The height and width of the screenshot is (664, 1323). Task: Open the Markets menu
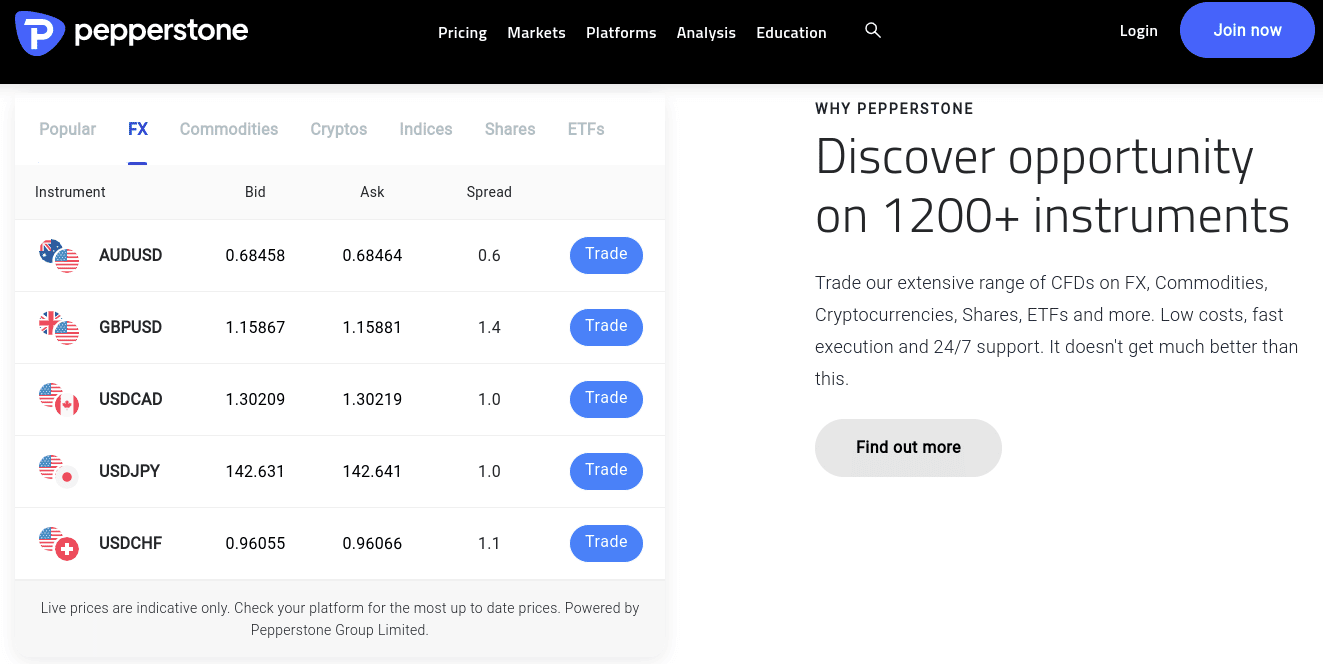click(536, 33)
